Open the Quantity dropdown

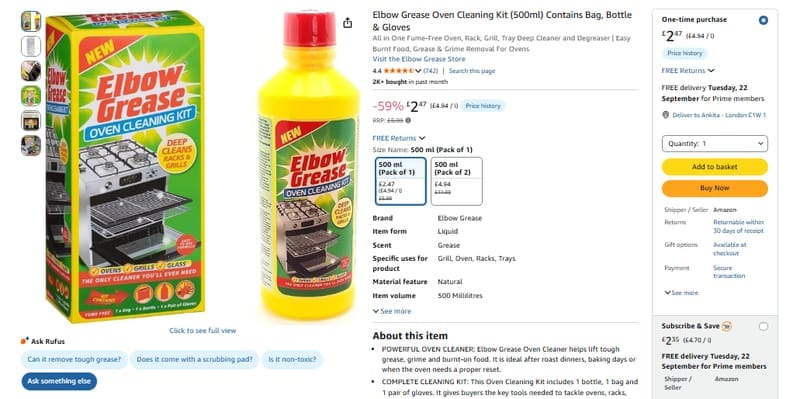click(x=714, y=144)
